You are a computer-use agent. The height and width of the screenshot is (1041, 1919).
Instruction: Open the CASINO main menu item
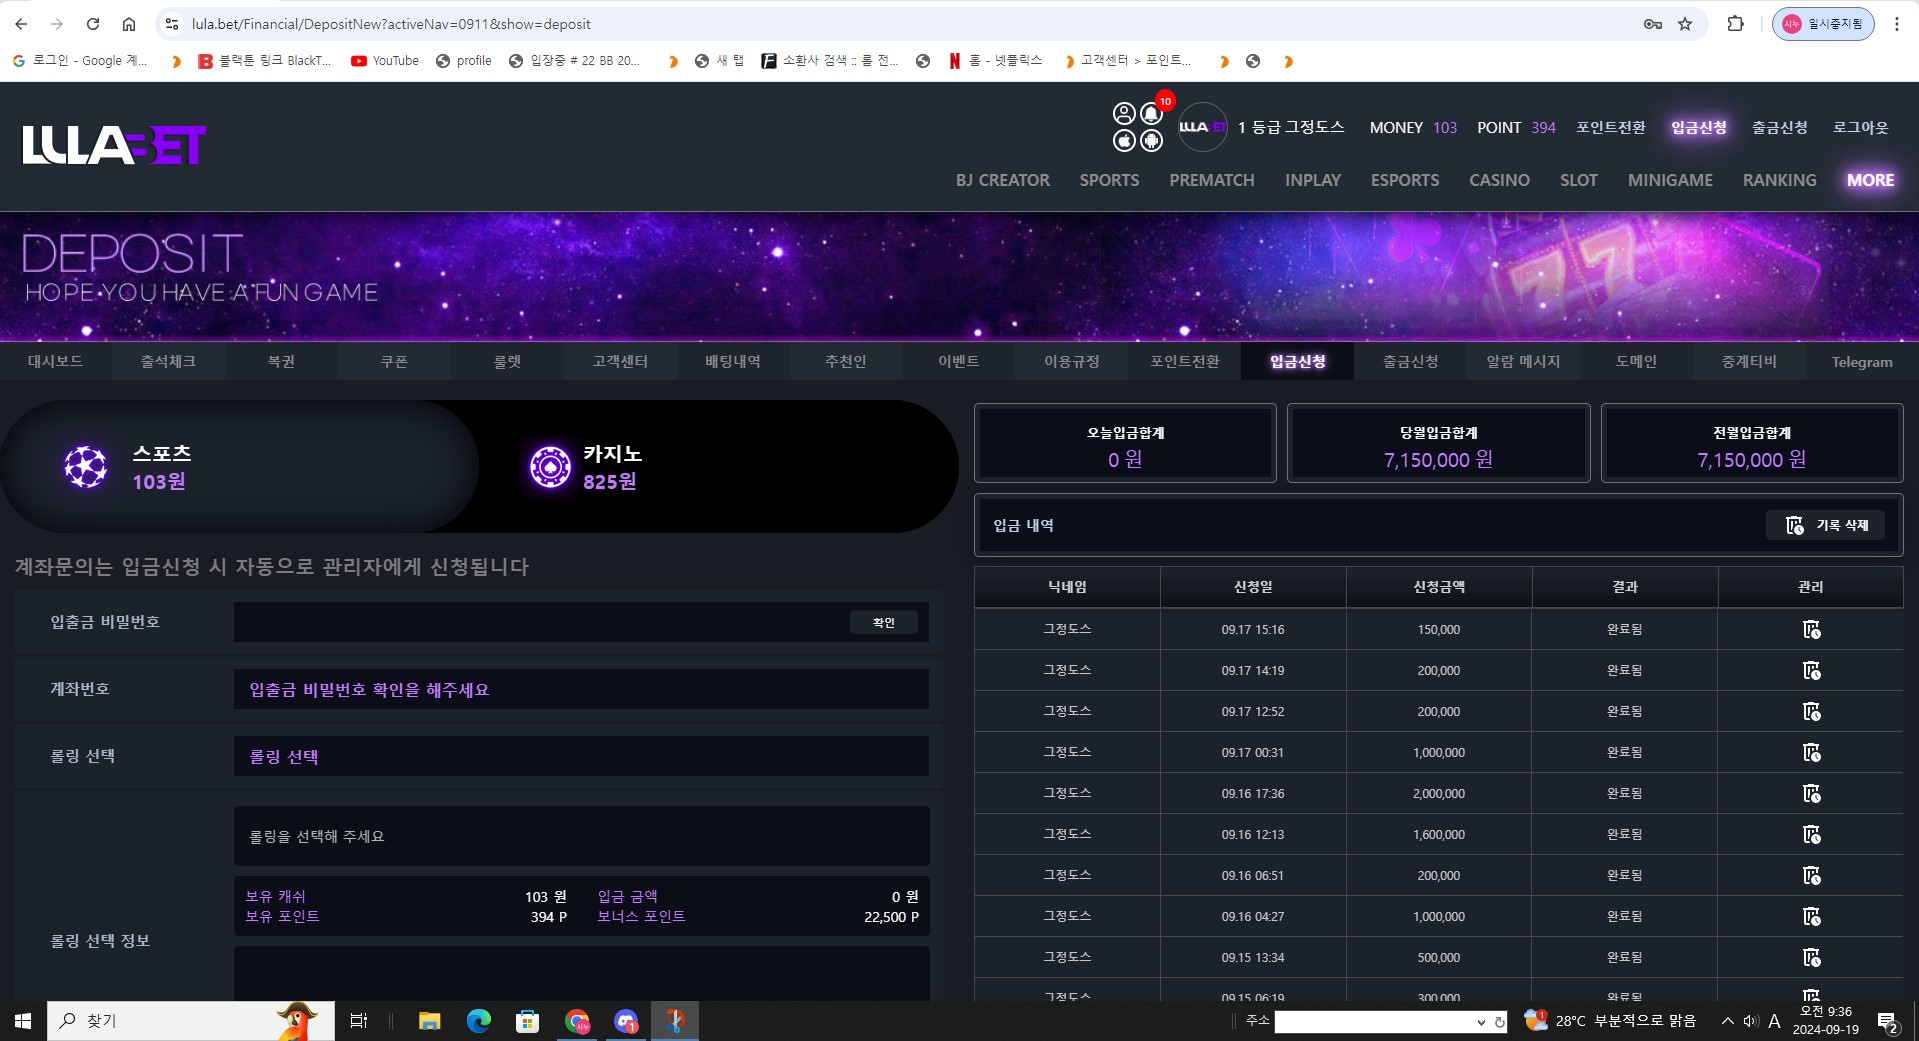[x=1499, y=180]
